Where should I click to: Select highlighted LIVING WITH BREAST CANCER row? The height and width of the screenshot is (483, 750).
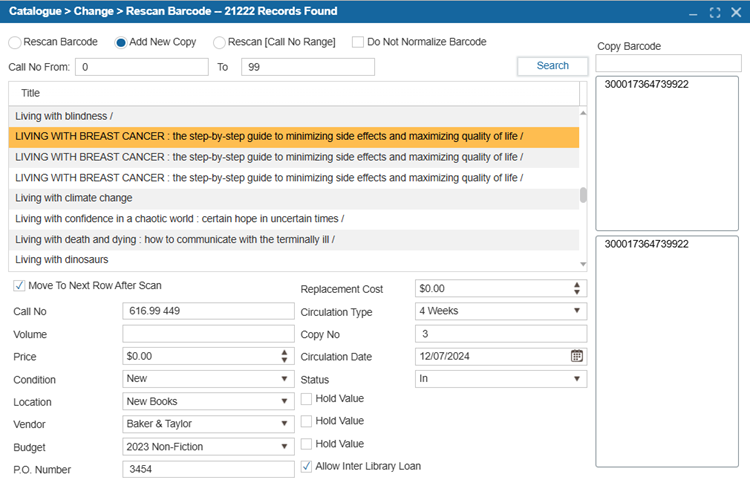tap(294, 137)
